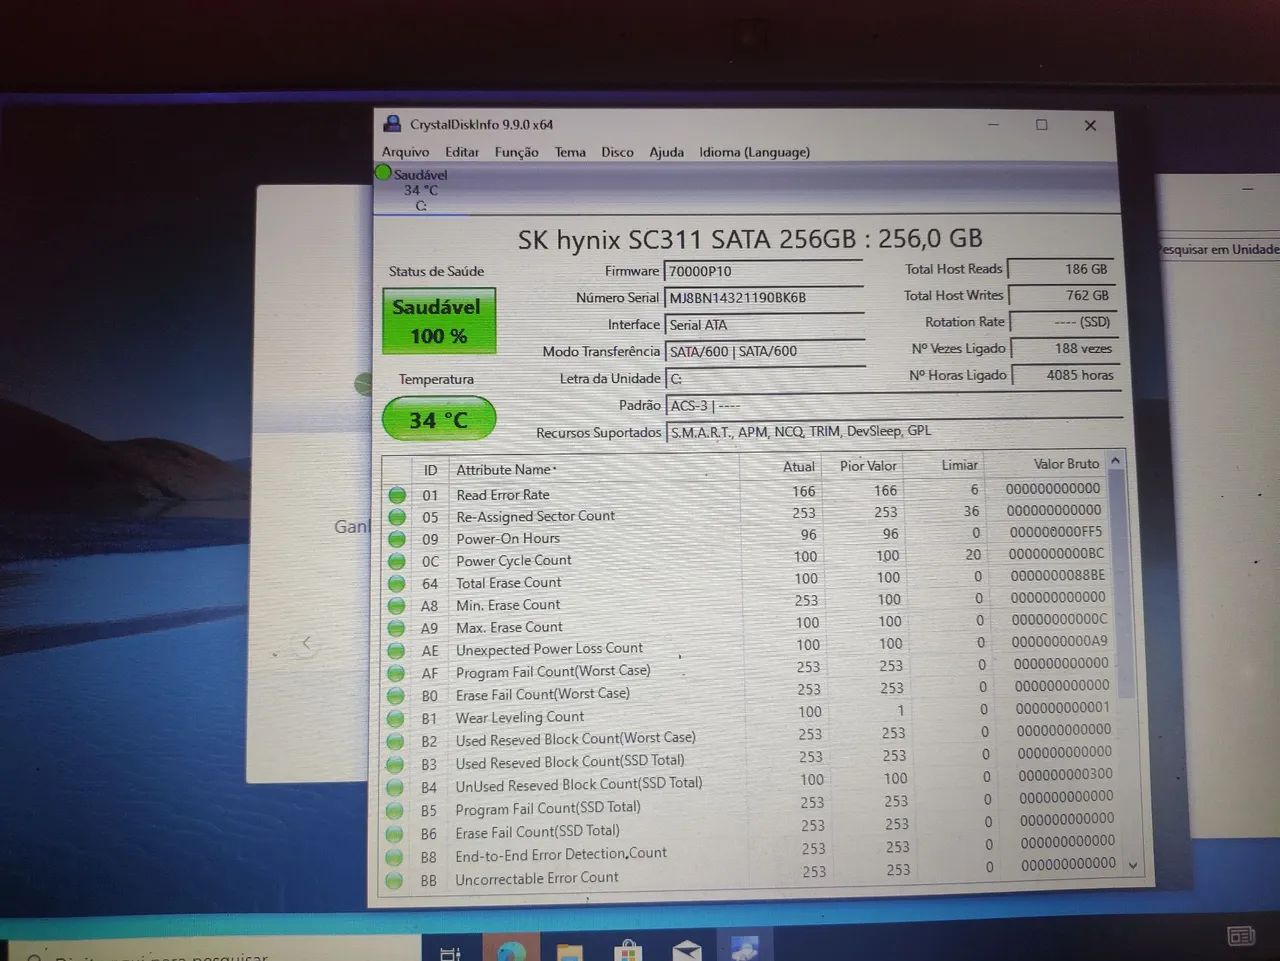
Task: Open the Função menu
Action: 516,152
